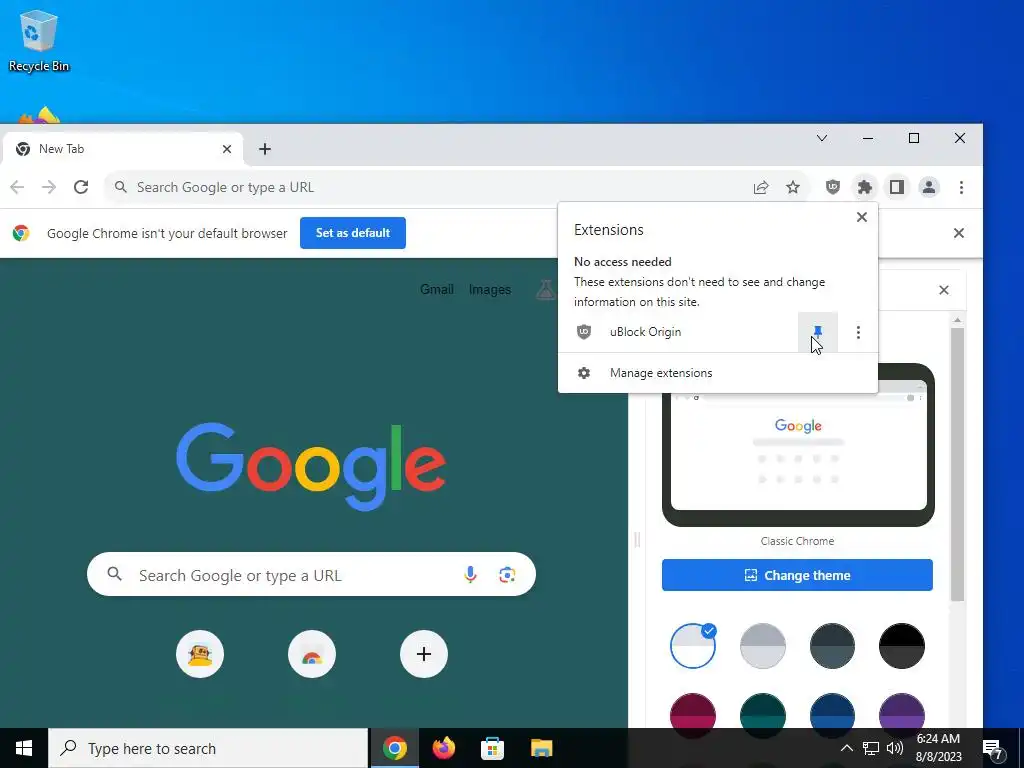Viewport: 1024px width, 768px height.
Task: Open the tab search chevron
Action: coord(822,138)
